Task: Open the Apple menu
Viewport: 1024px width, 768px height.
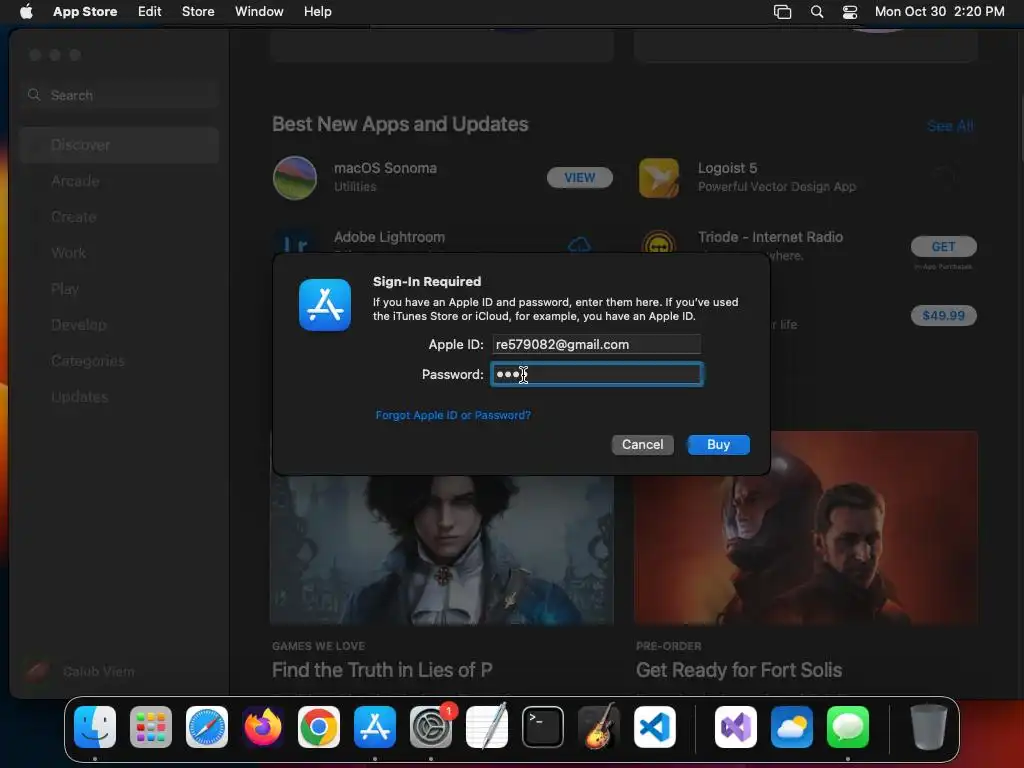Action: 26,11
